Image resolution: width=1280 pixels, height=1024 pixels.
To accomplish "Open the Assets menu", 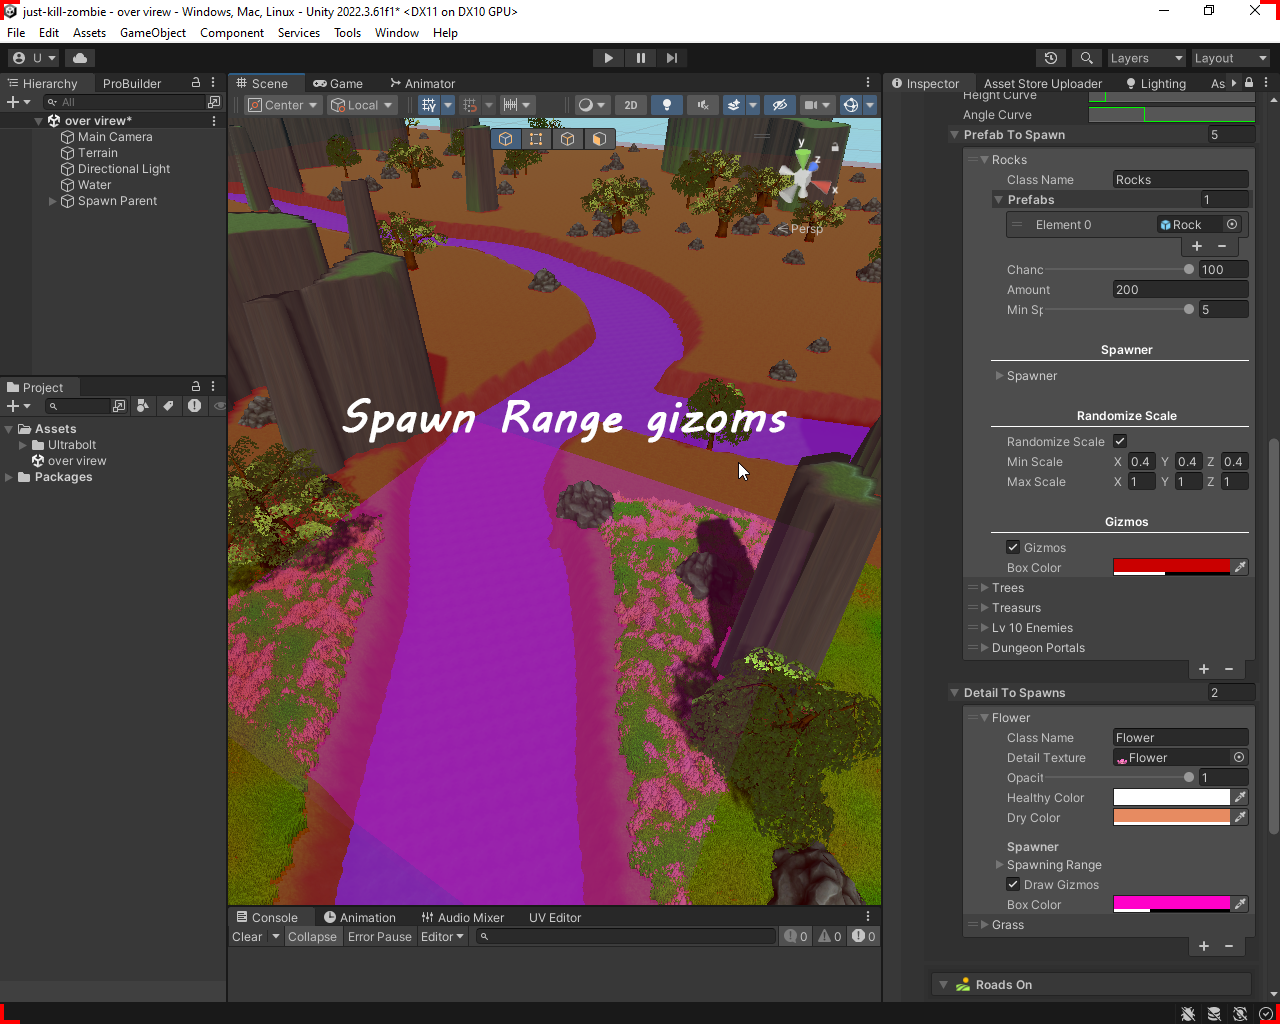I will [x=89, y=33].
